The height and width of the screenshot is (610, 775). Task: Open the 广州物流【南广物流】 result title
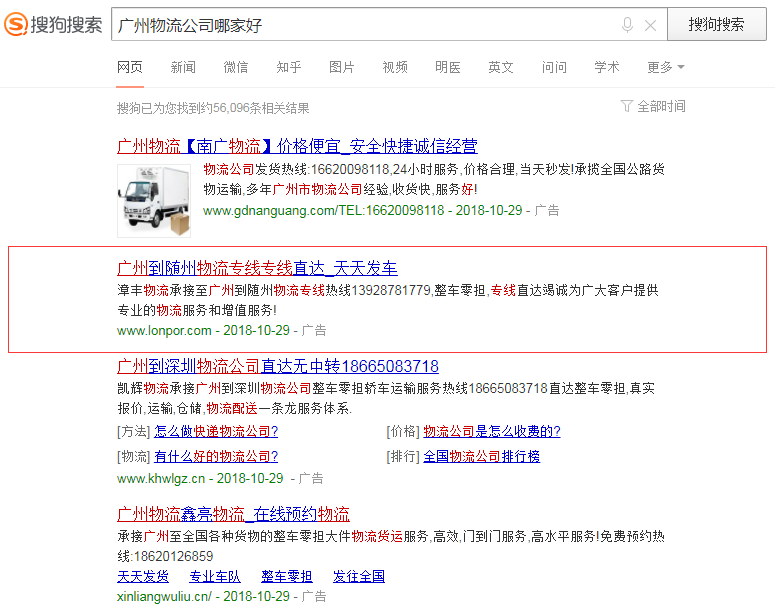(297, 146)
